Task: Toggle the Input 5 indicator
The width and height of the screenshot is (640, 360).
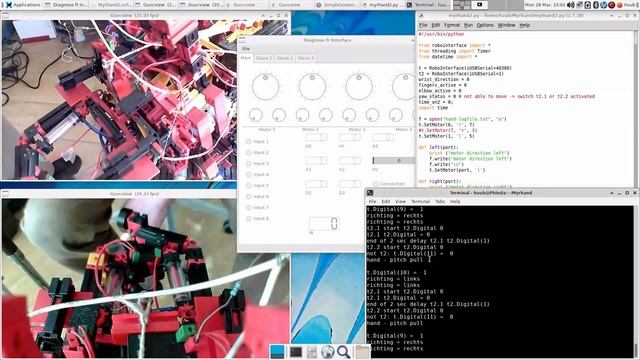Action: pyautogui.click(x=249, y=186)
